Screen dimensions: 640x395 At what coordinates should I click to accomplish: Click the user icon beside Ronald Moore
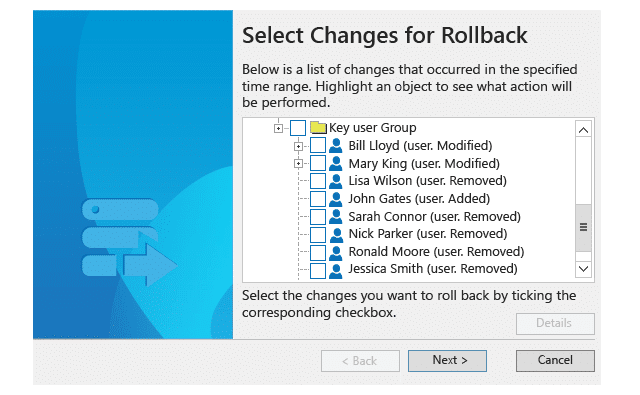coord(336,252)
